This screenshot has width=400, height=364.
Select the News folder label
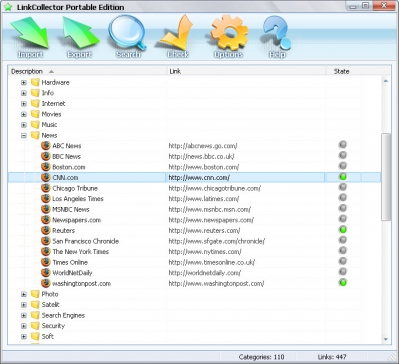[49, 135]
